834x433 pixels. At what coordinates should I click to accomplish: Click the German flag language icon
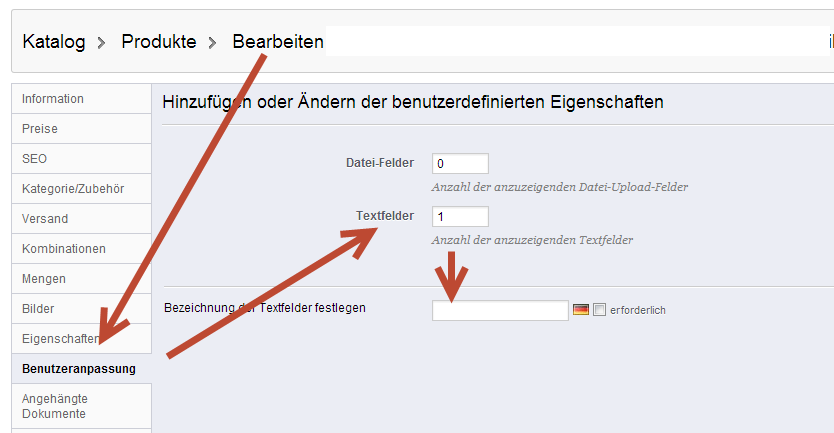580,310
